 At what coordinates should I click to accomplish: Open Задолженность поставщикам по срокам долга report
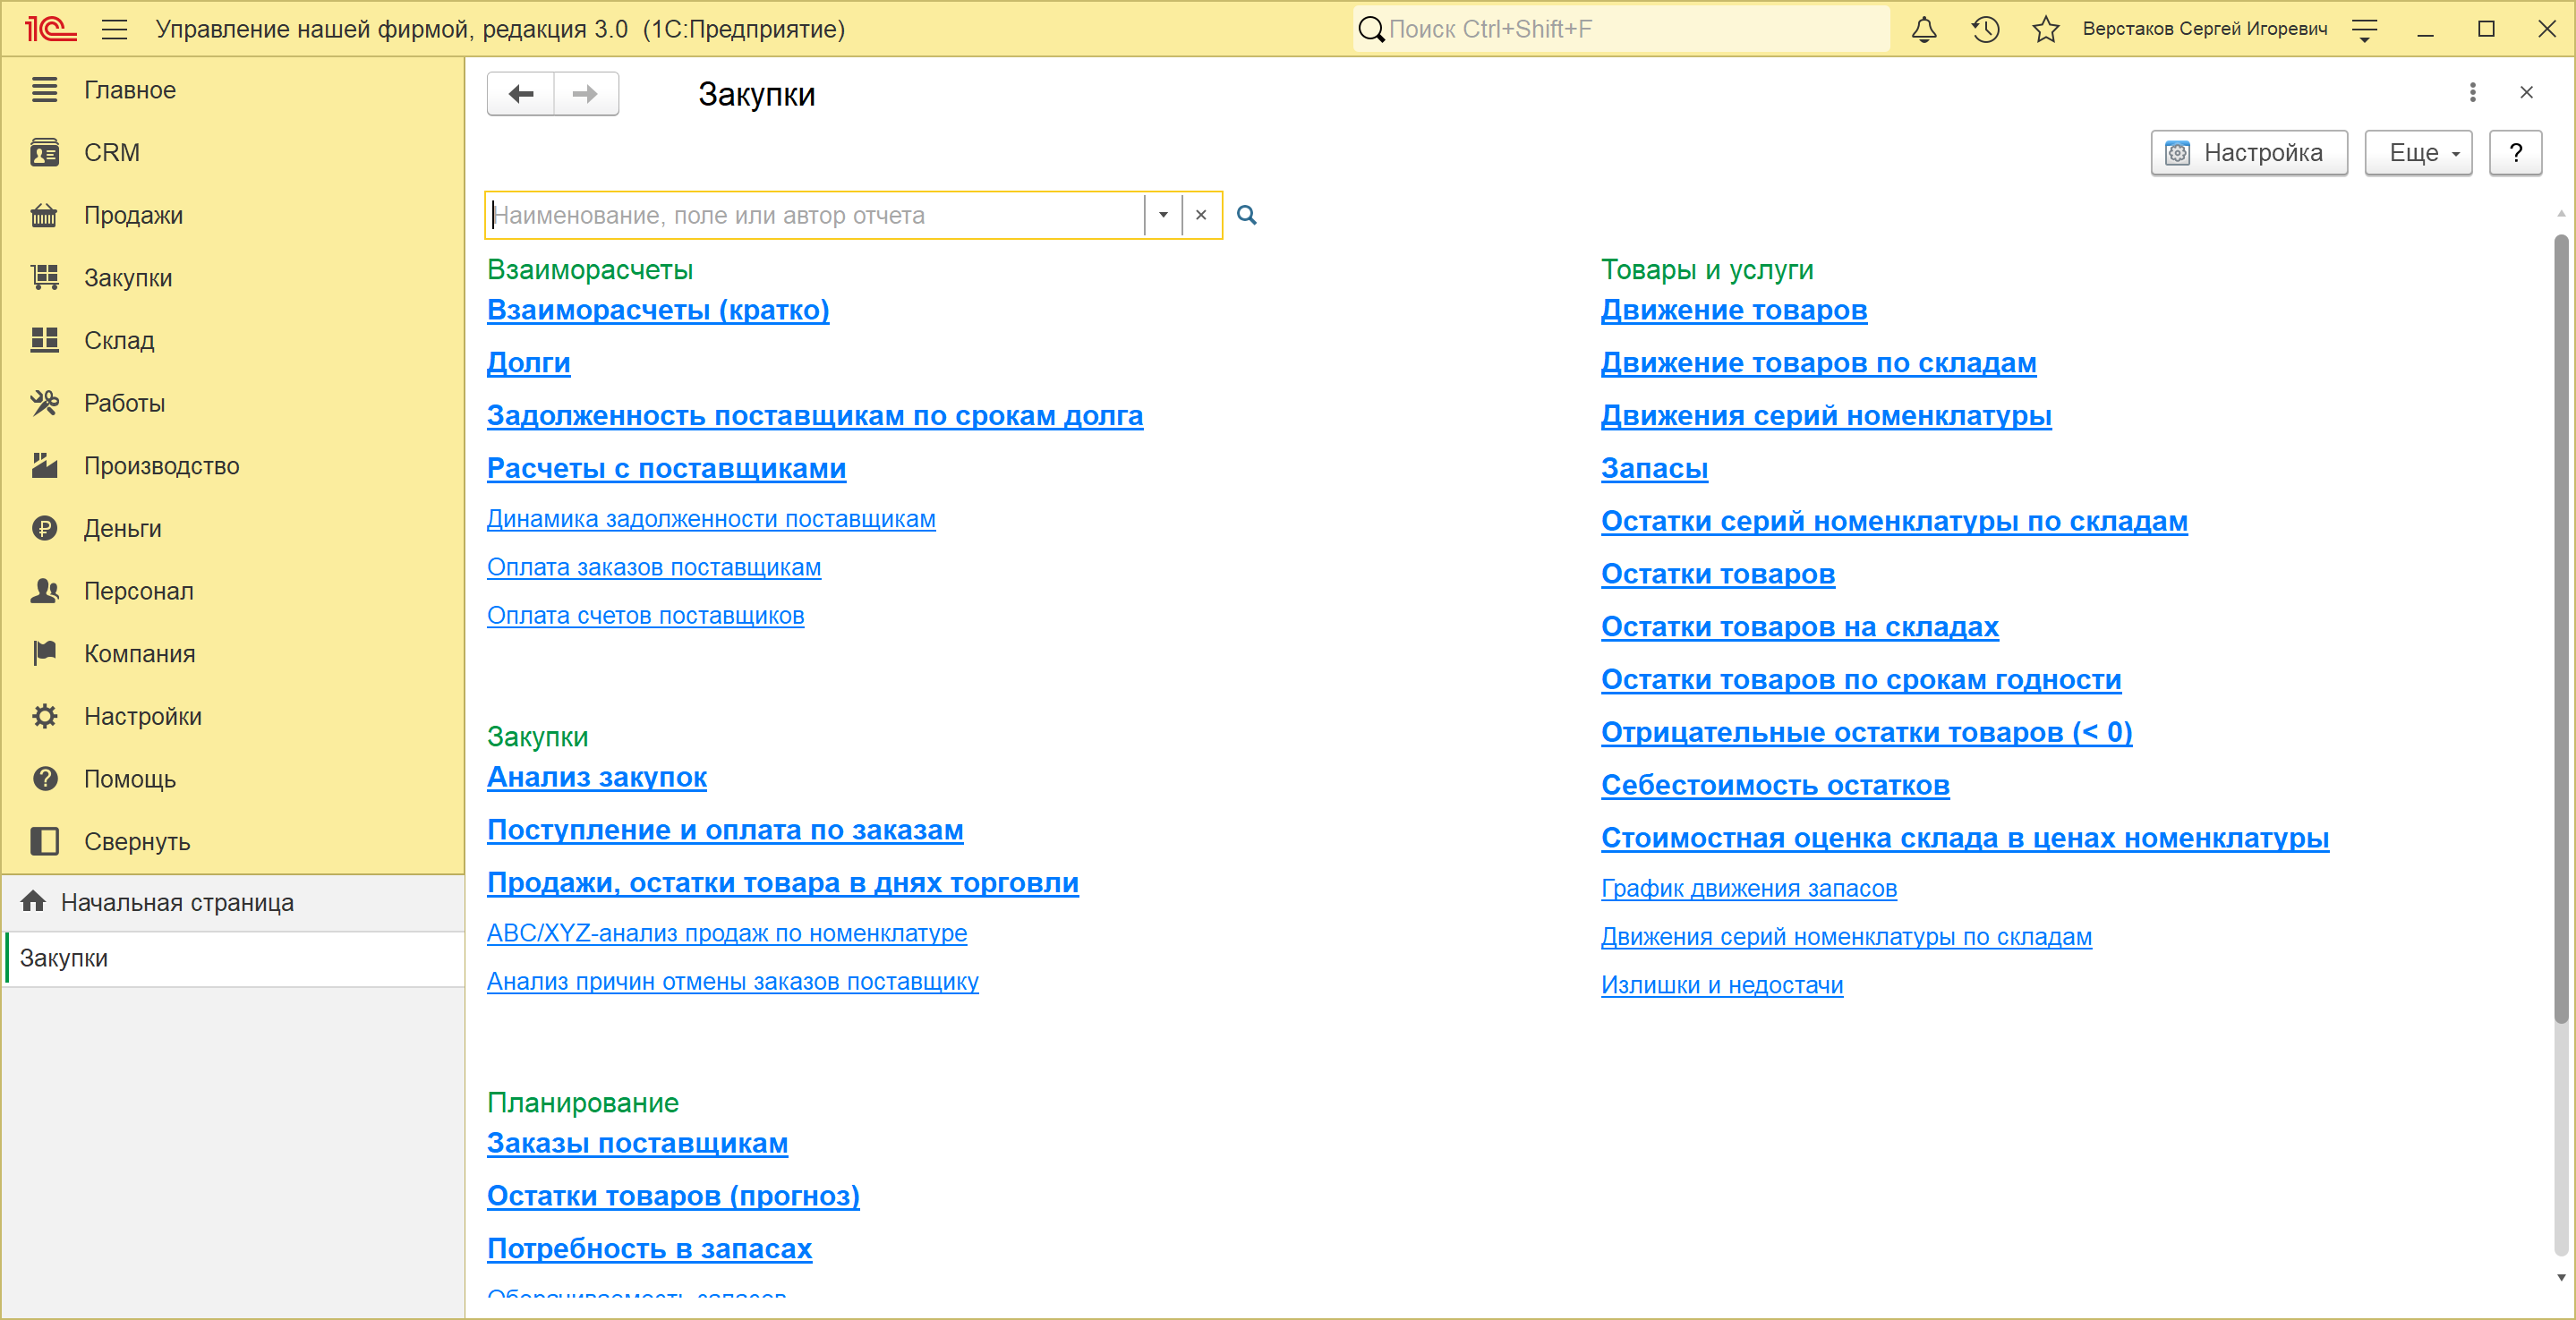tap(815, 416)
